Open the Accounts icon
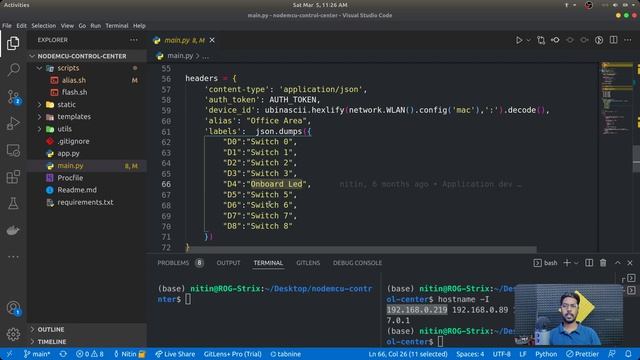The height and width of the screenshot is (360, 640). tap(13, 308)
